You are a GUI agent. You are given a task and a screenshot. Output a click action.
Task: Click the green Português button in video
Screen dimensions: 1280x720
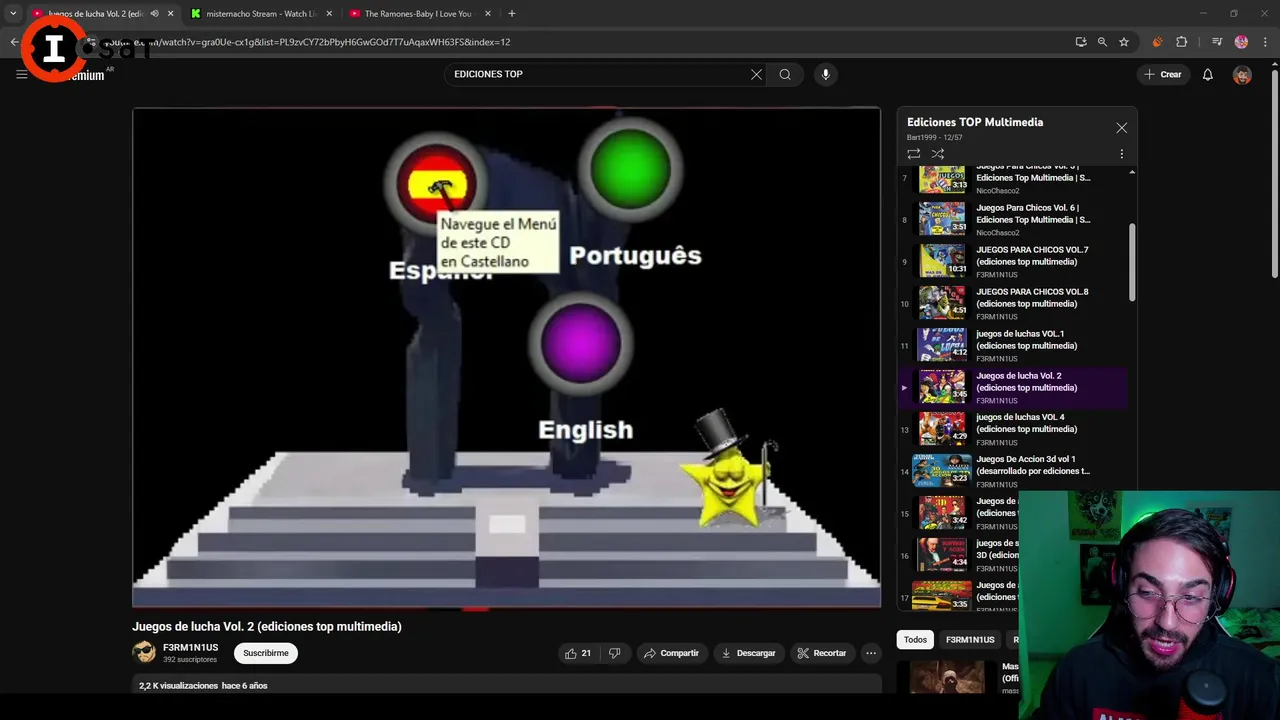pos(630,169)
